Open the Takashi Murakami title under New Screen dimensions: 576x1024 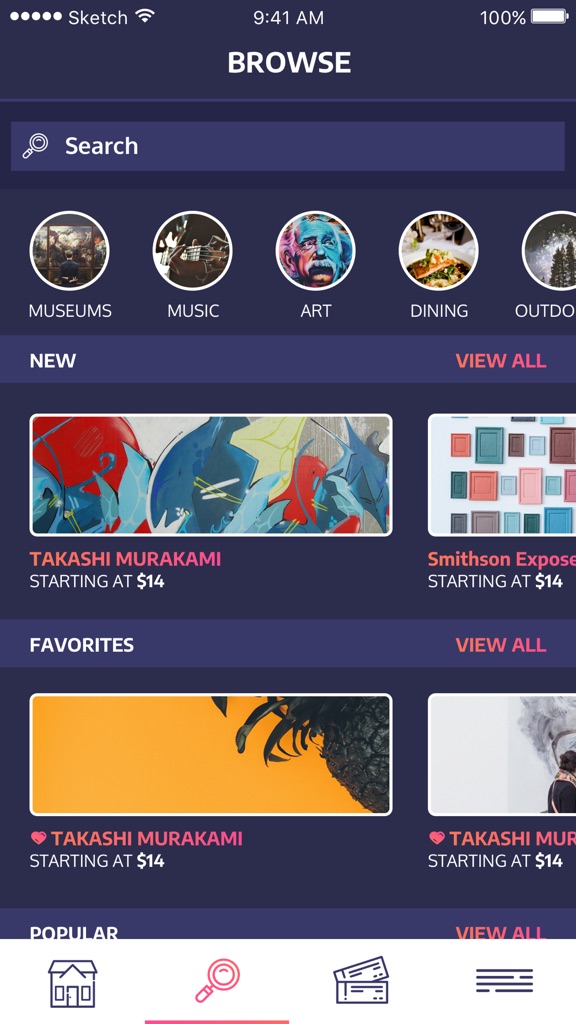point(125,559)
